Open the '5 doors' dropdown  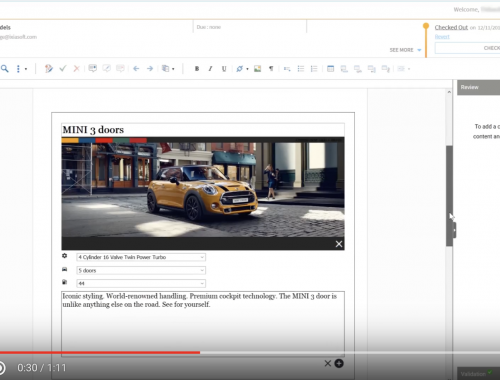pyautogui.click(x=141, y=270)
